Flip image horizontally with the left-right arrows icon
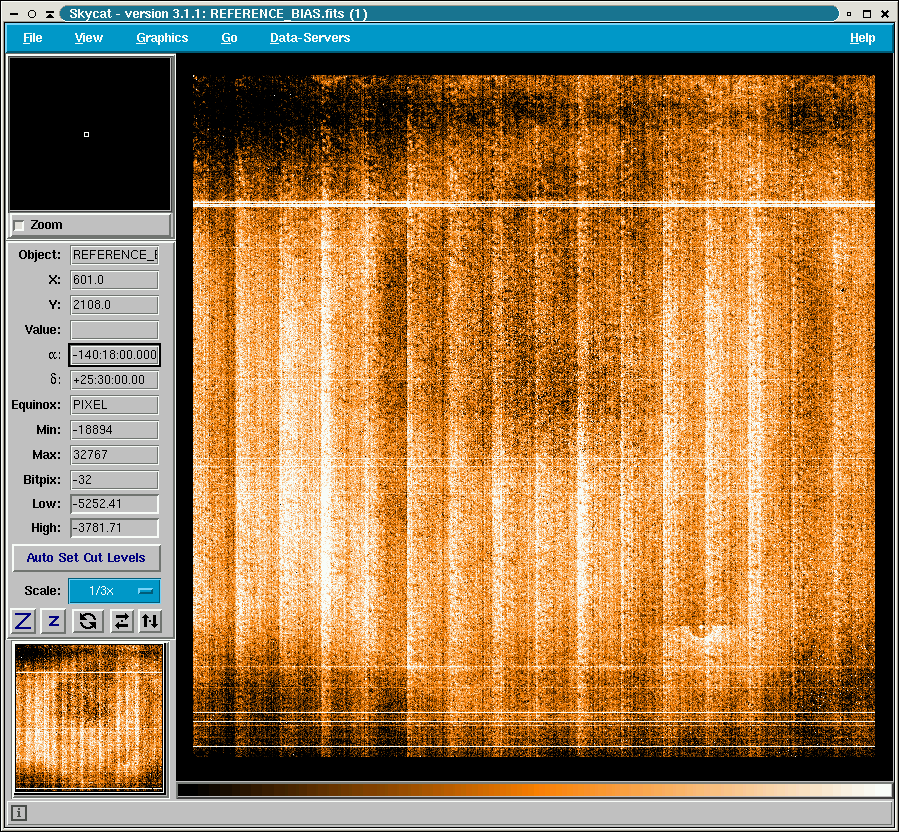The image size is (899, 832). 121,621
